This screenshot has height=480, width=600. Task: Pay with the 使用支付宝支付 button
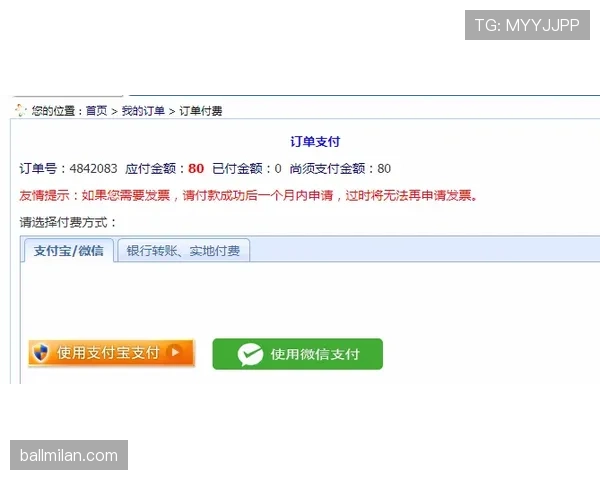pos(111,353)
